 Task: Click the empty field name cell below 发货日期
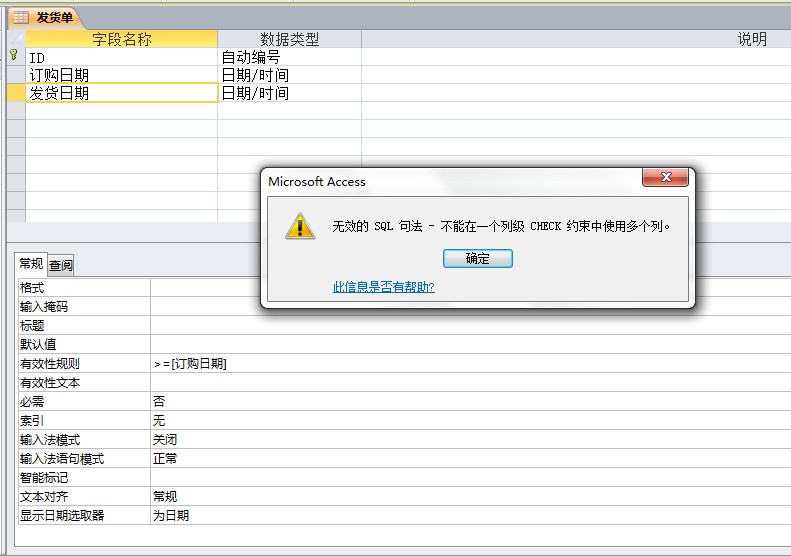click(x=122, y=111)
